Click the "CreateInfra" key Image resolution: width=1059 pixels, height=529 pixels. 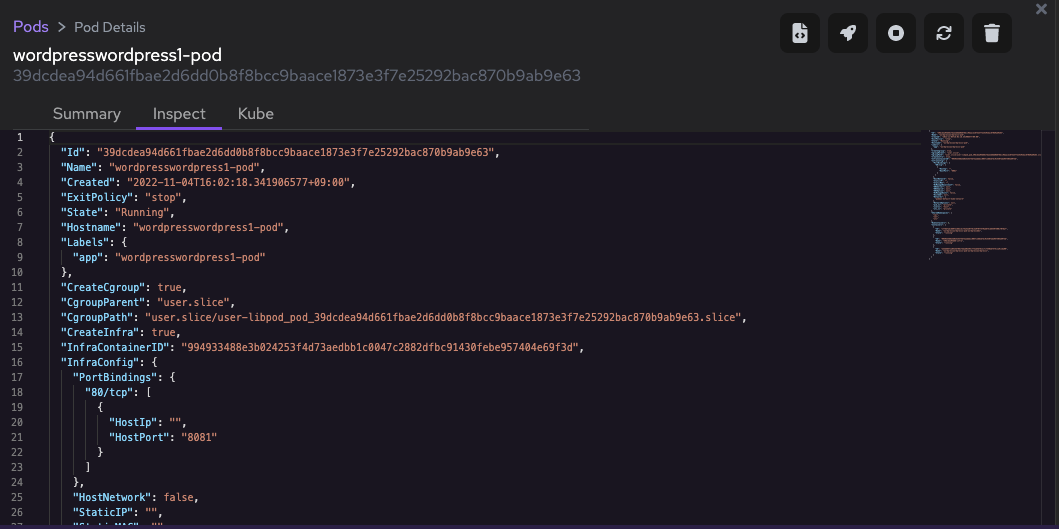(102, 332)
